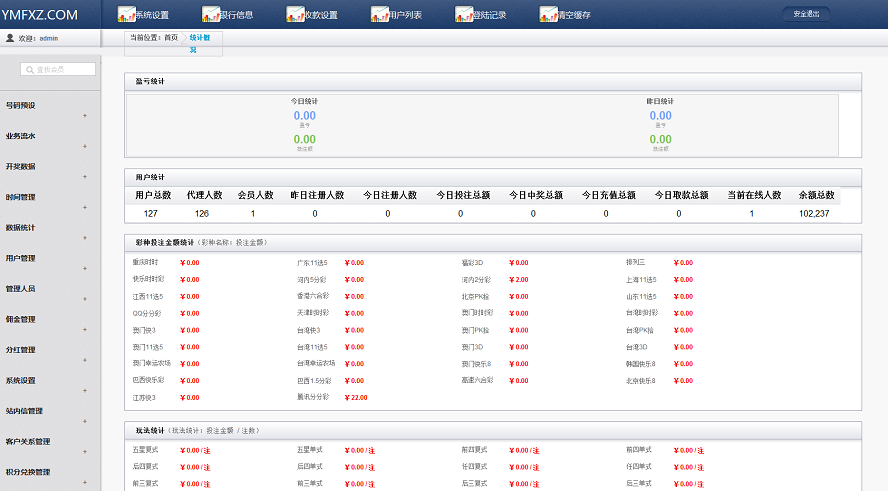This screenshot has height=491, width=888.
Task: Focus the 查找会员 search field
Action: [x=64, y=70]
